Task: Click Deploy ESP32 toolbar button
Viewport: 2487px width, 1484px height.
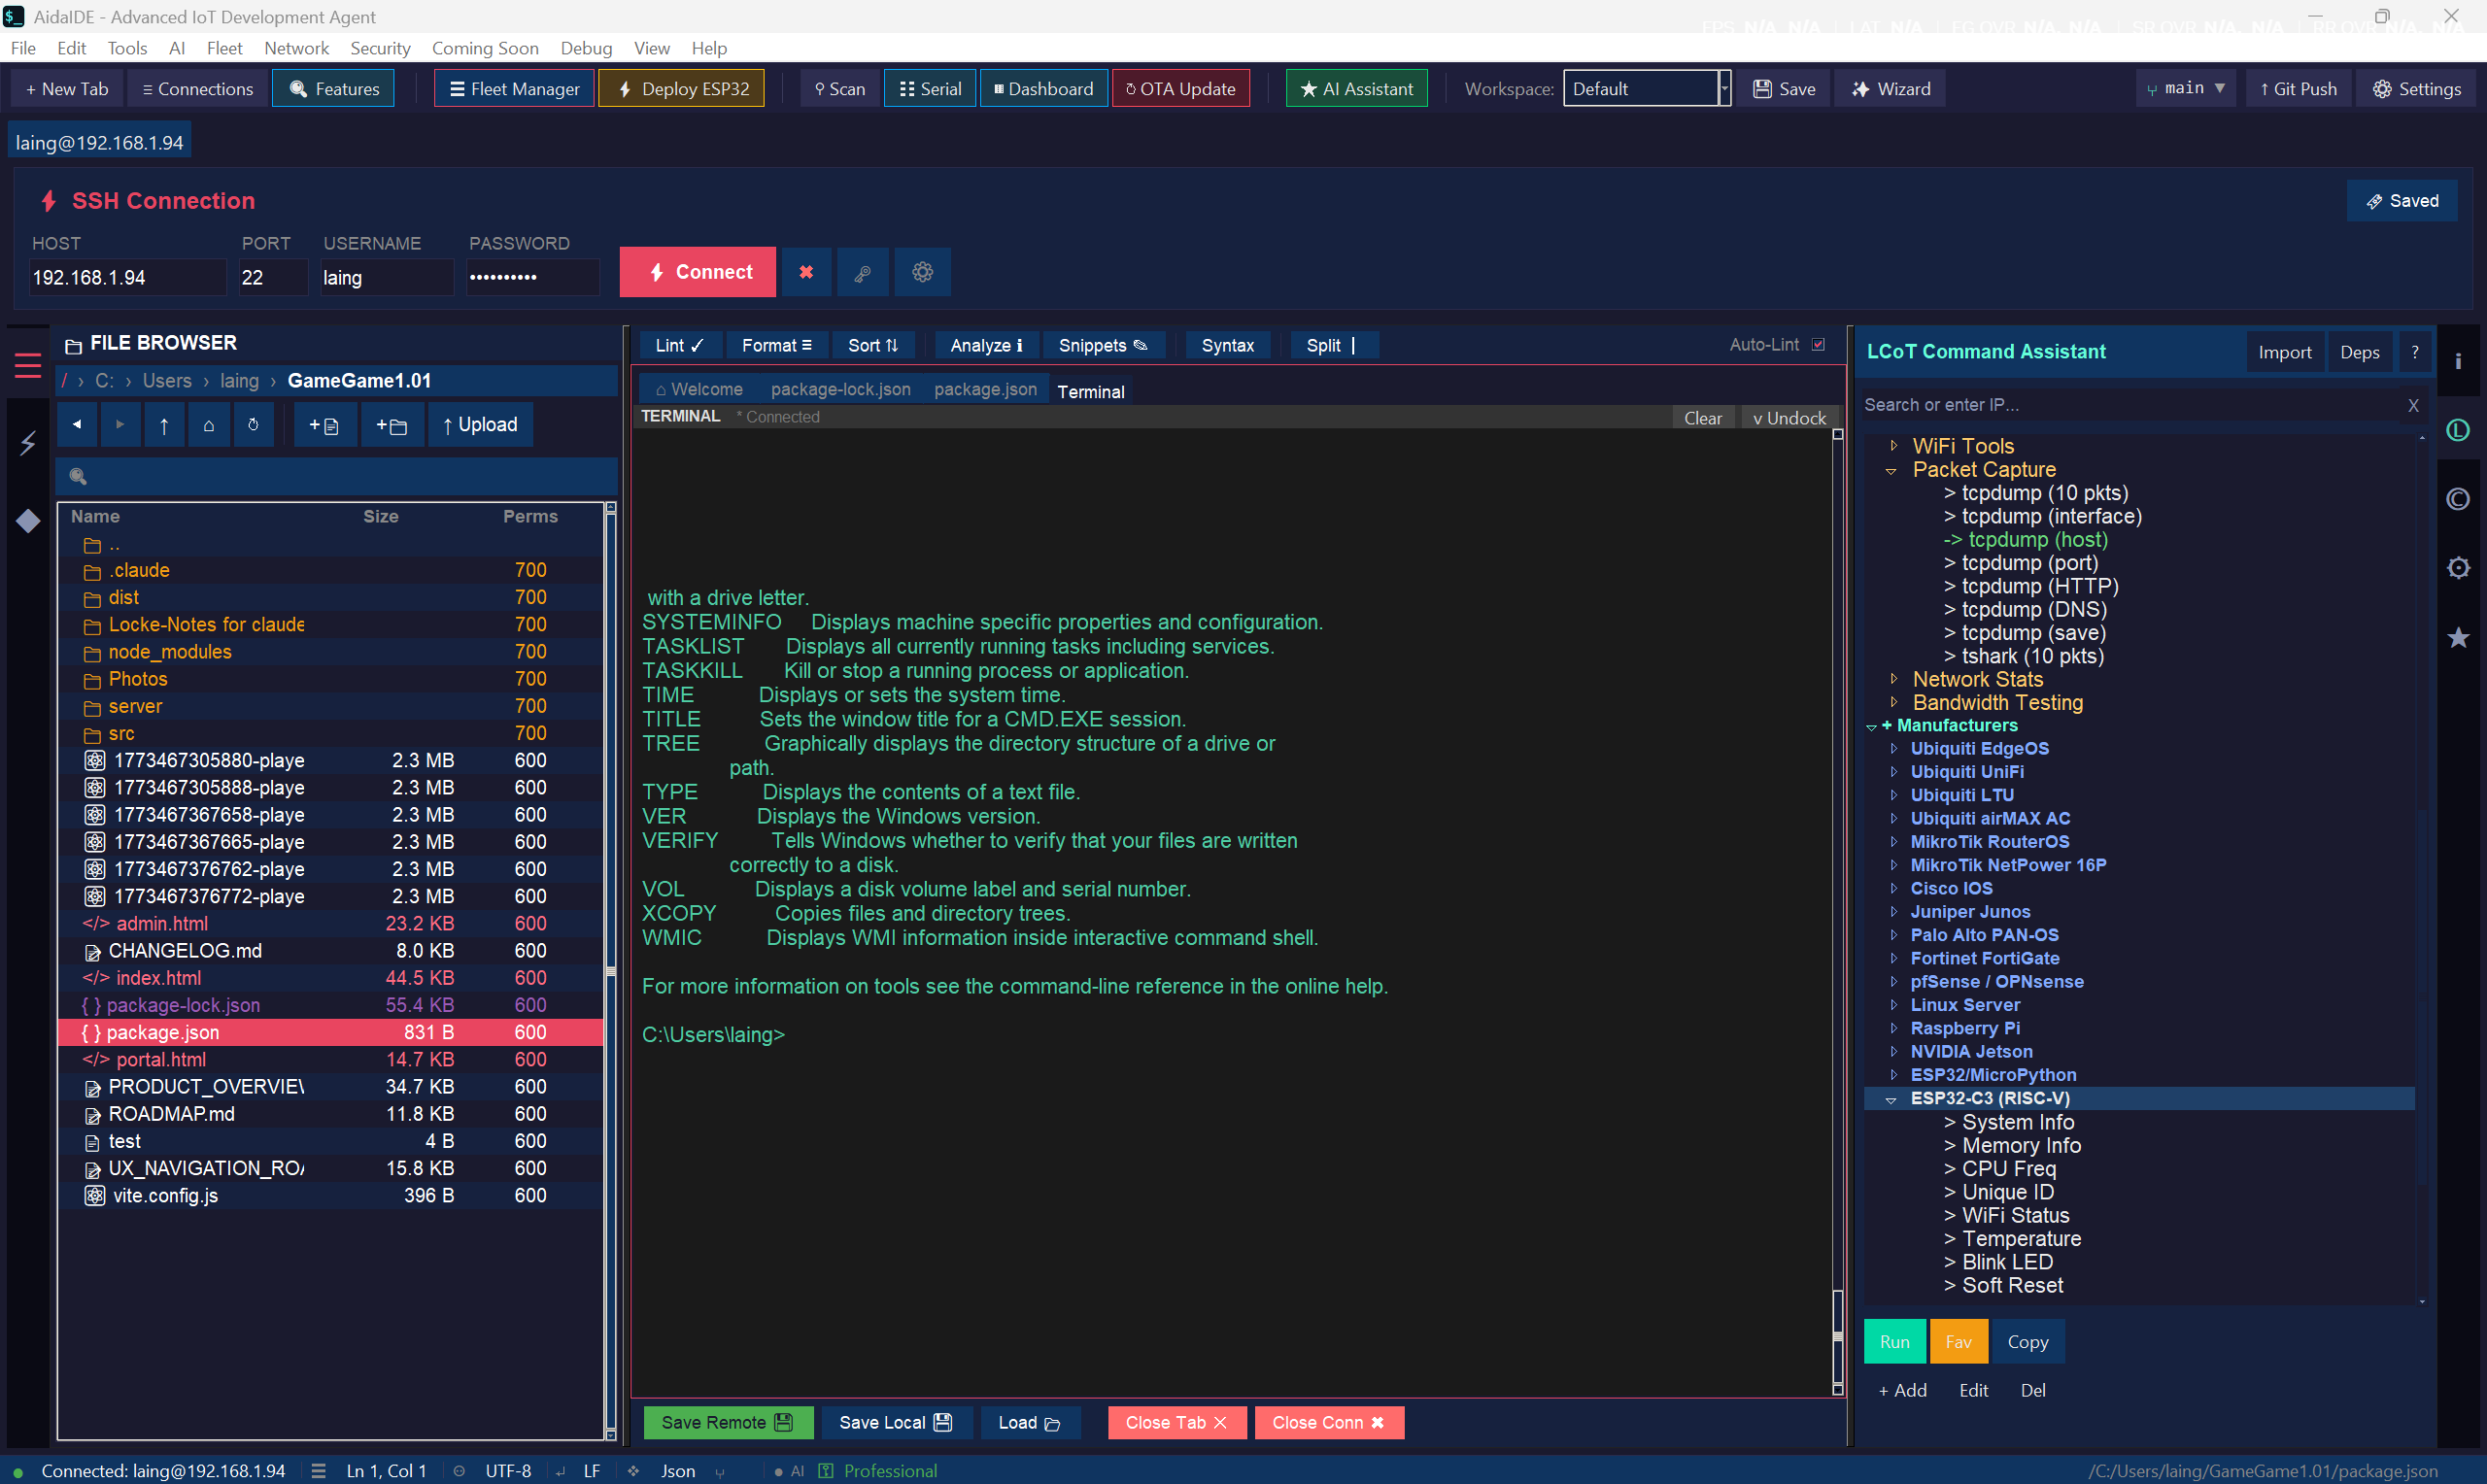Action: (x=682, y=89)
